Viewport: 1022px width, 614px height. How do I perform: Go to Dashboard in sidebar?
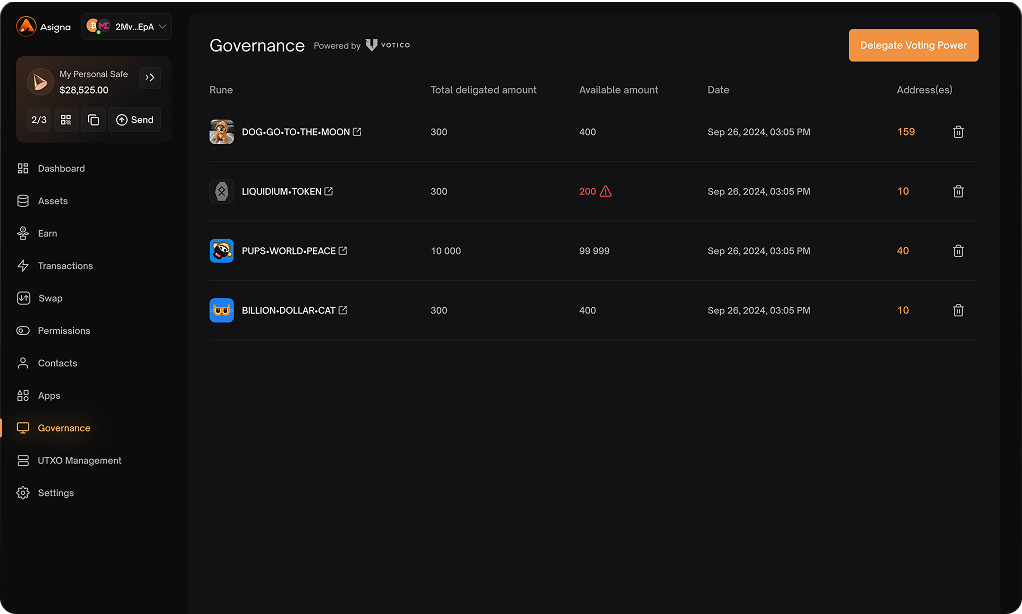coord(61,169)
